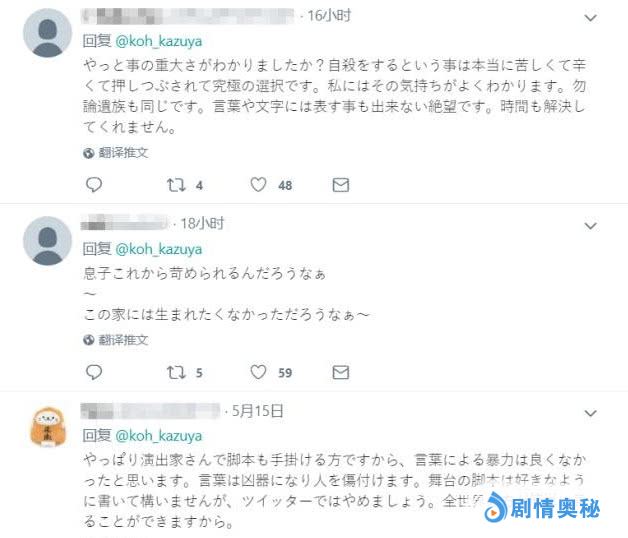Reply to the 18小时 tweet
The height and width of the screenshot is (538, 628).
click(x=94, y=373)
